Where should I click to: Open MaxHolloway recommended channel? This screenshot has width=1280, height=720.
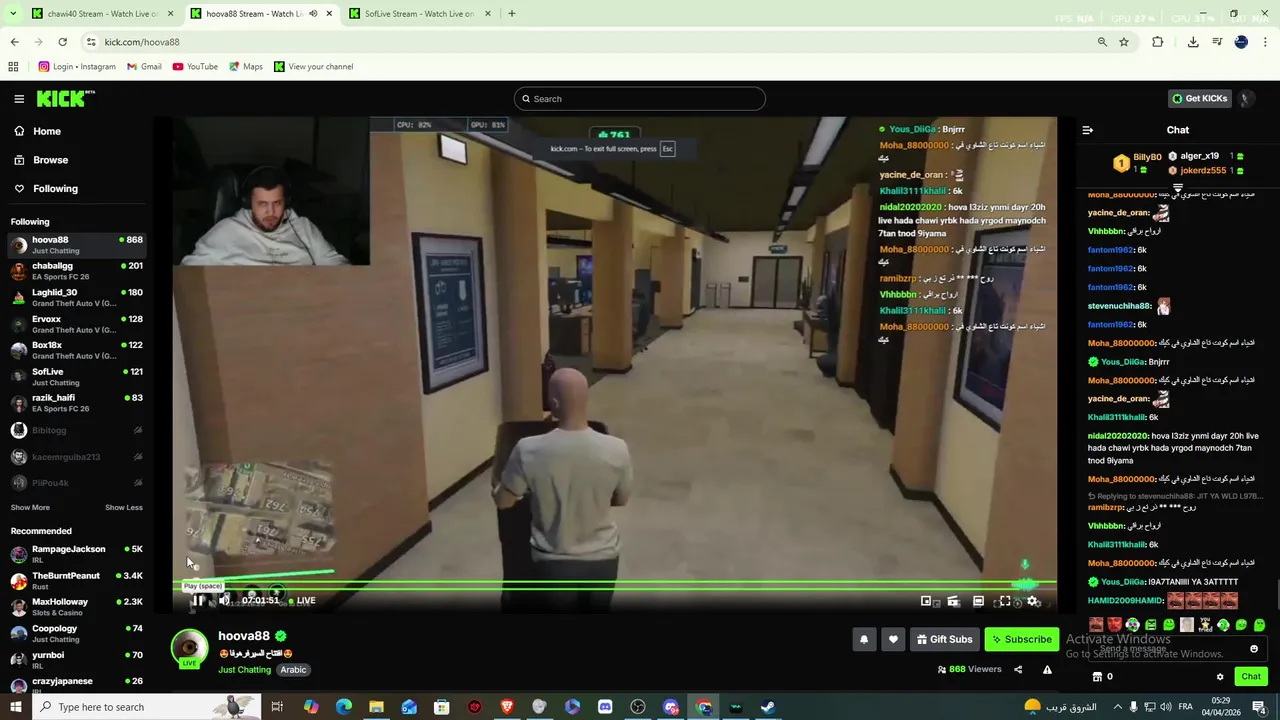click(x=77, y=607)
